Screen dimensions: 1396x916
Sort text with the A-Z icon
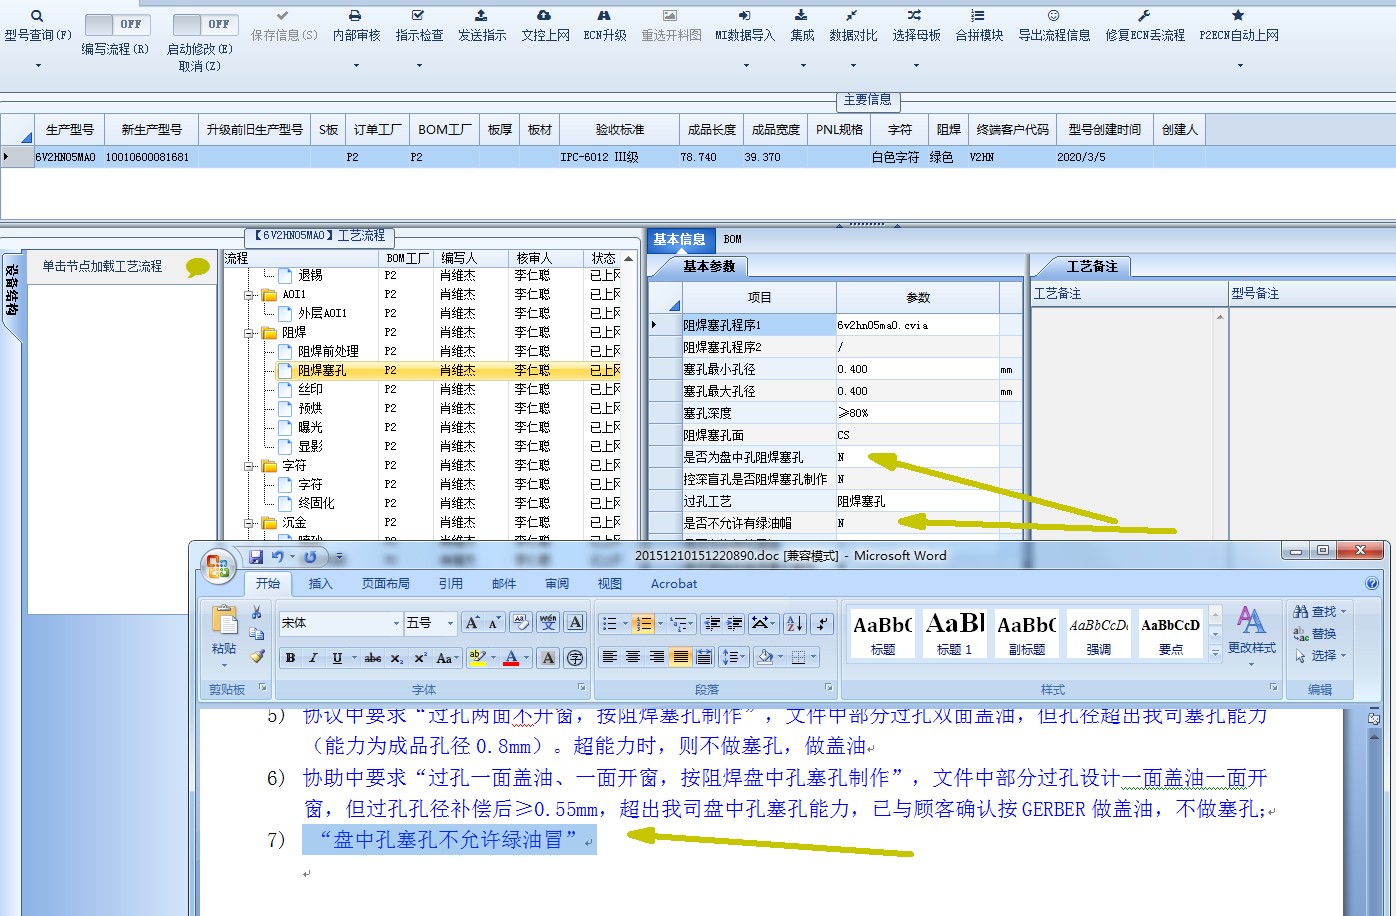click(x=794, y=623)
